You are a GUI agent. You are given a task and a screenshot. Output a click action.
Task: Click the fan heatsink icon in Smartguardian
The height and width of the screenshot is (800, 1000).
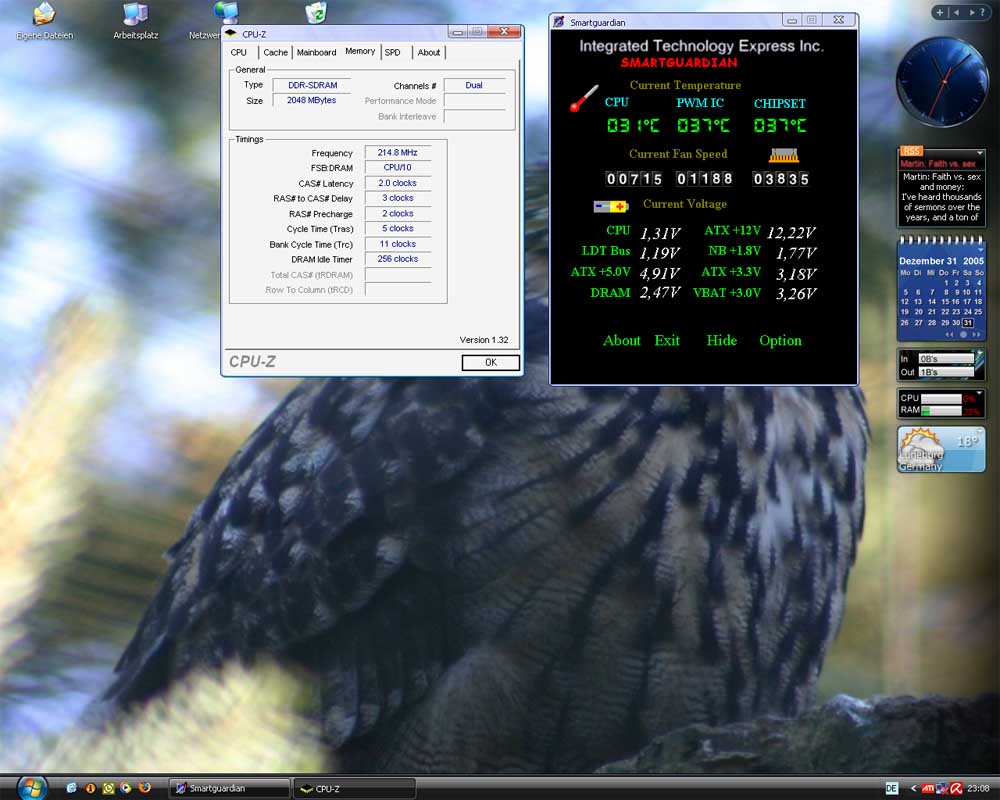pos(784,154)
